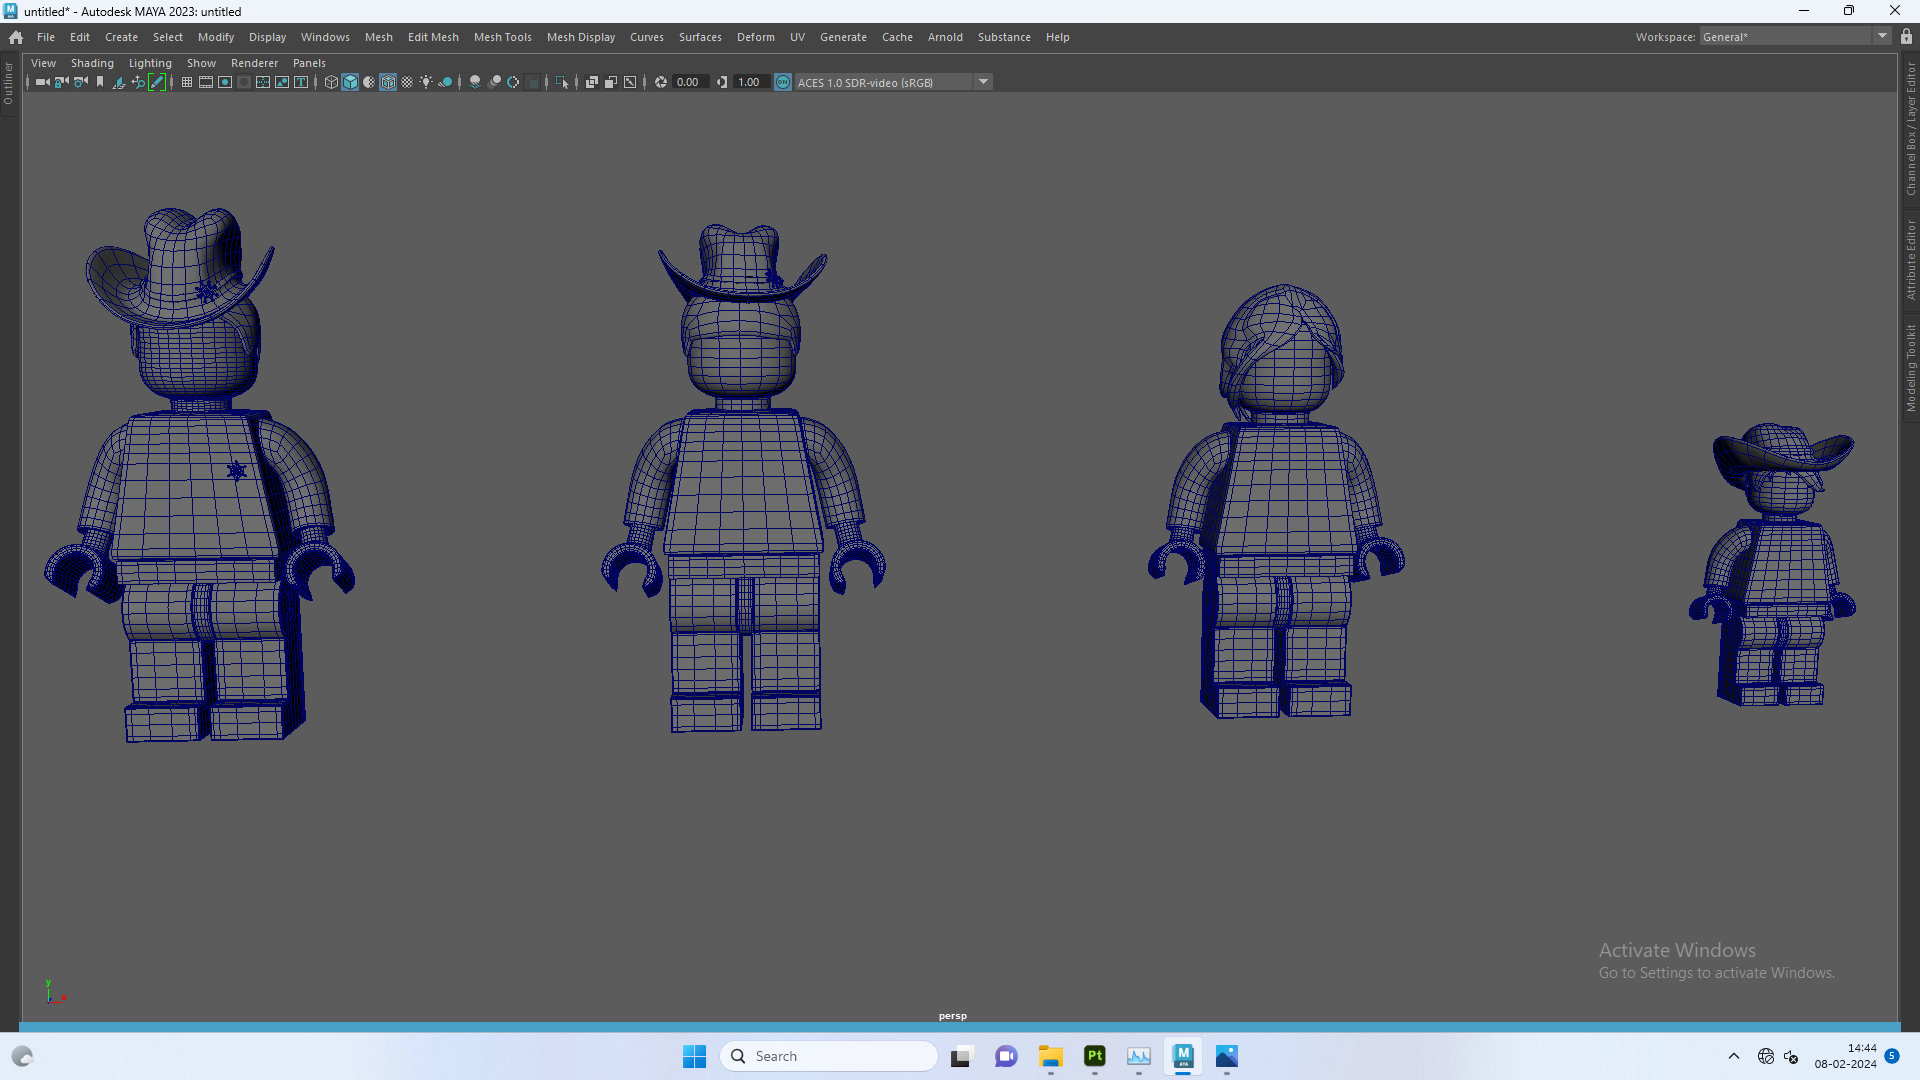Toggle Multisample Anti-aliasing icon
This screenshot has width=1920, height=1080.
click(513, 82)
